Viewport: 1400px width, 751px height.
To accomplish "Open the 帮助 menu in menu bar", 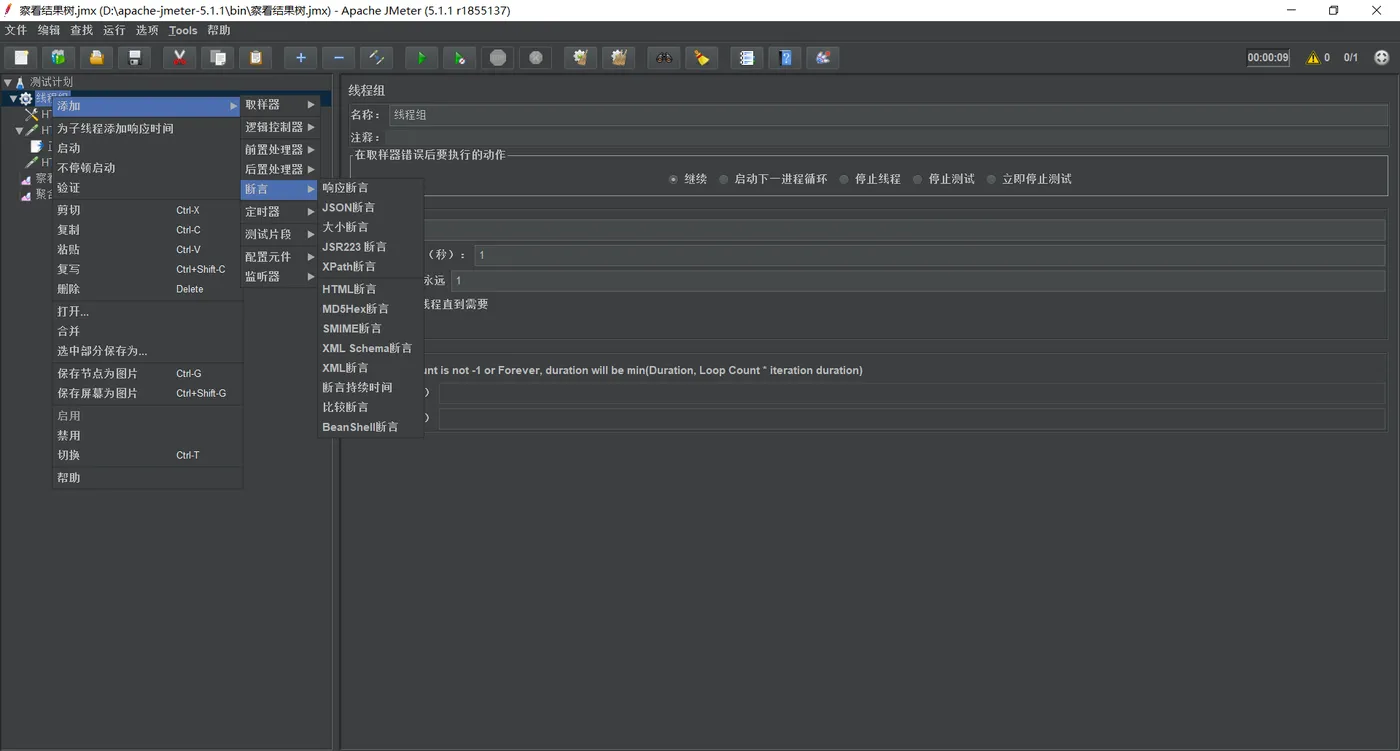I will [219, 30].
